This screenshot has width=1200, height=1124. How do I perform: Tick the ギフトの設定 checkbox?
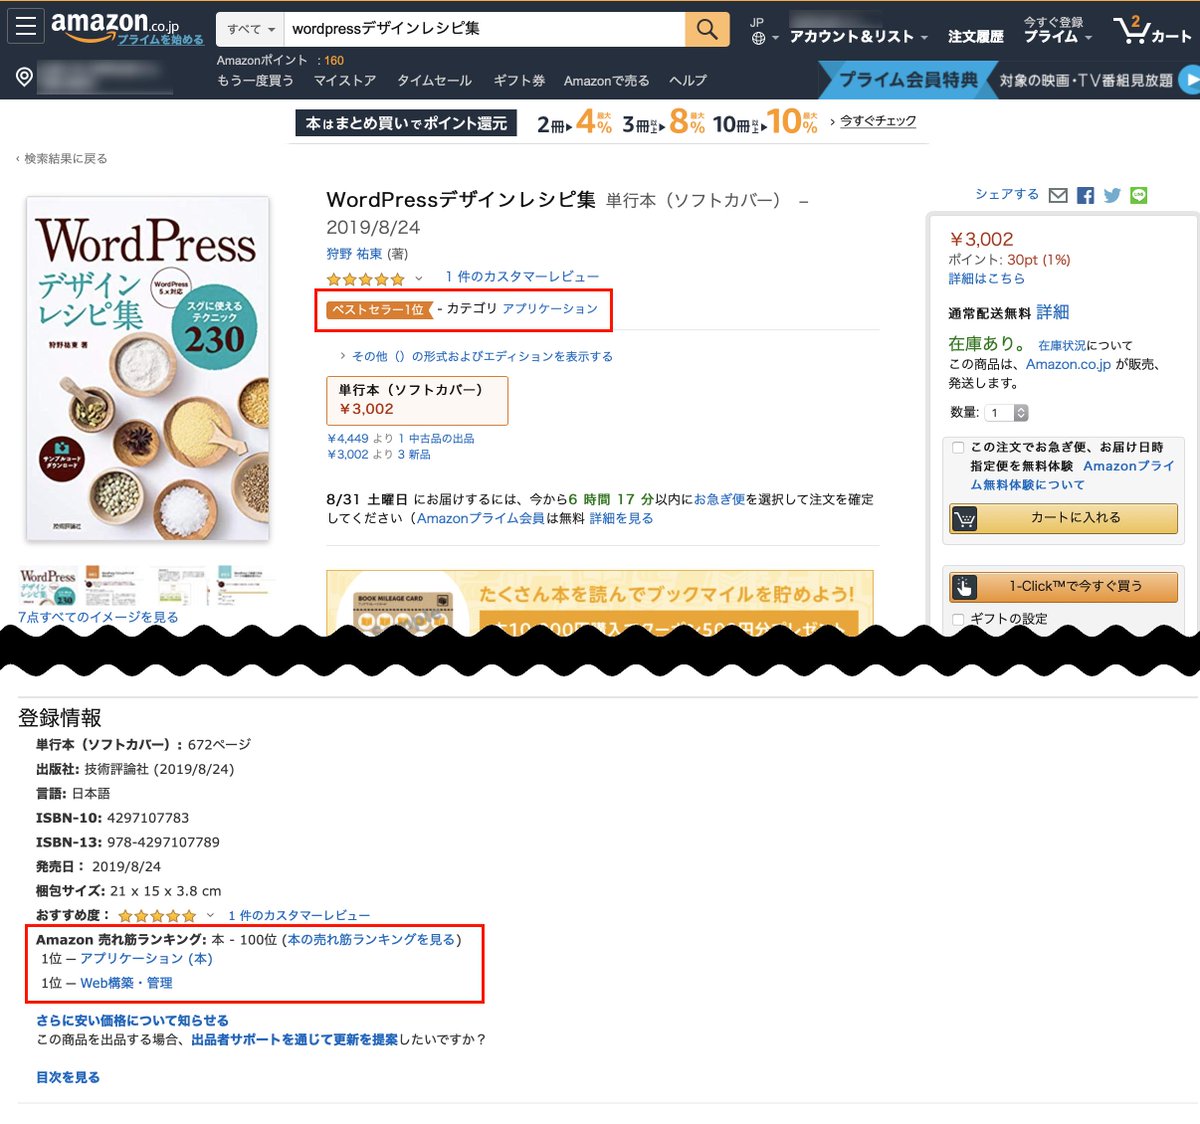958,619
